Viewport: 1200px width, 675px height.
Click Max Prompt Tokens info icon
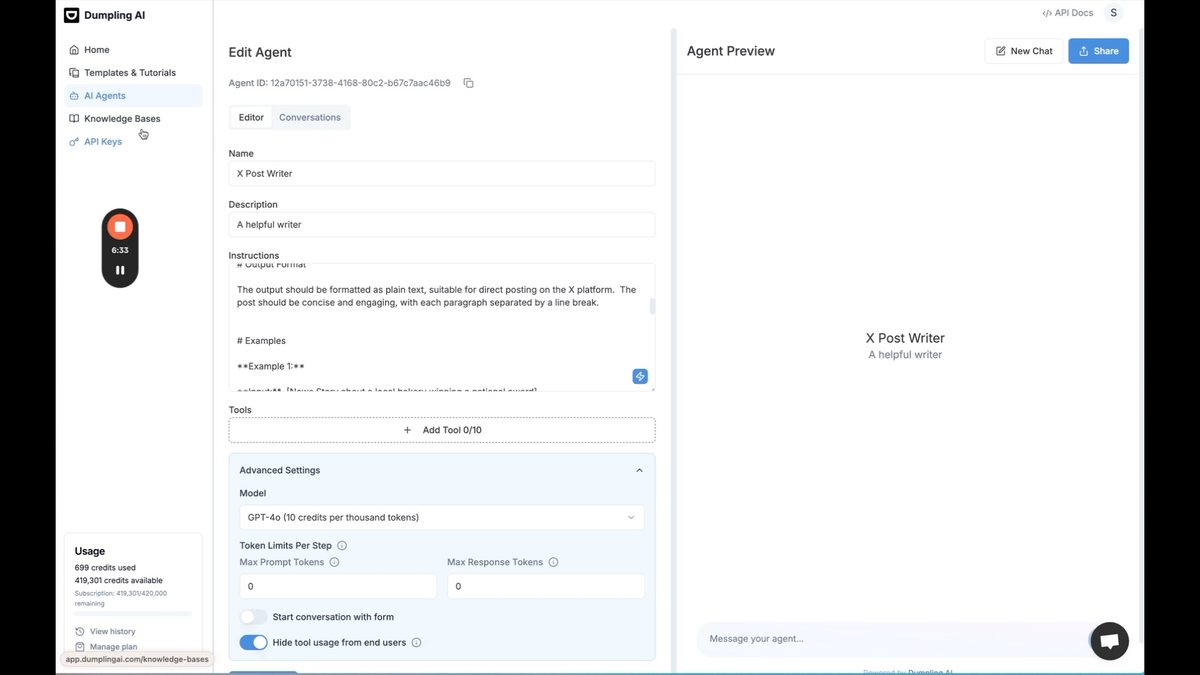coord(334,562)
